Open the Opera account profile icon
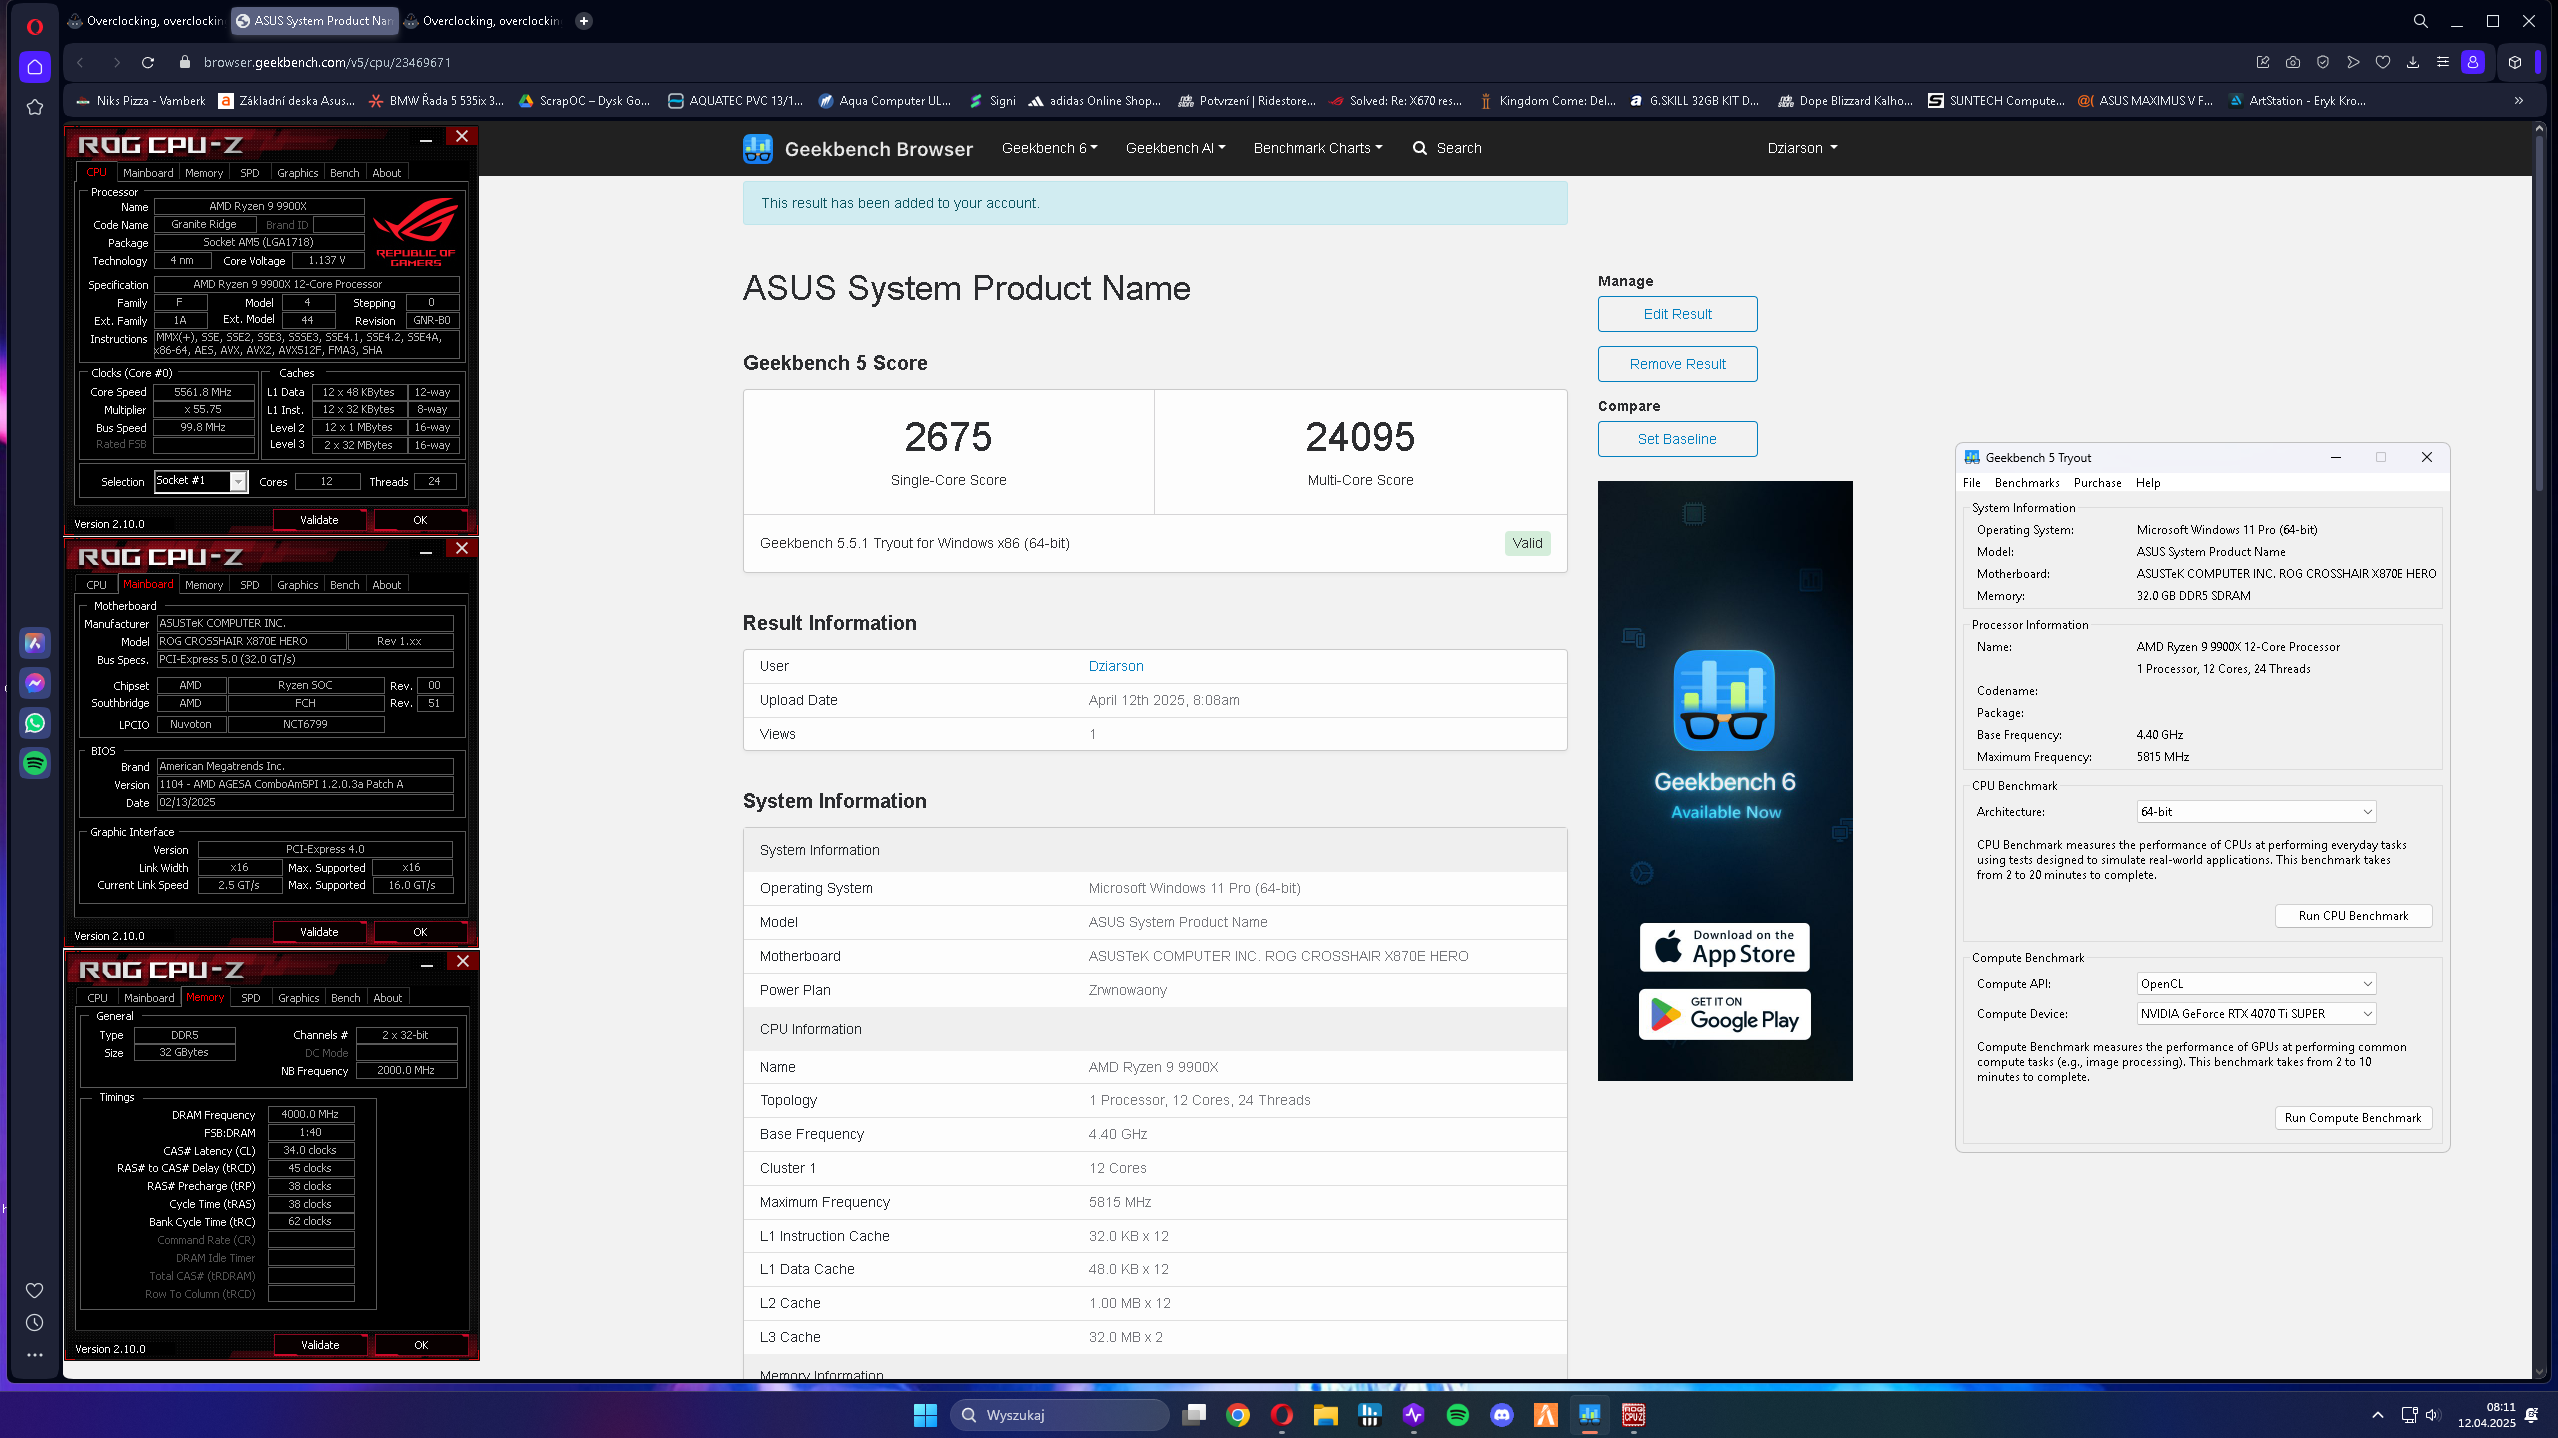This screenshot has height=1438, width=2558. click(x=2473, y=62)
